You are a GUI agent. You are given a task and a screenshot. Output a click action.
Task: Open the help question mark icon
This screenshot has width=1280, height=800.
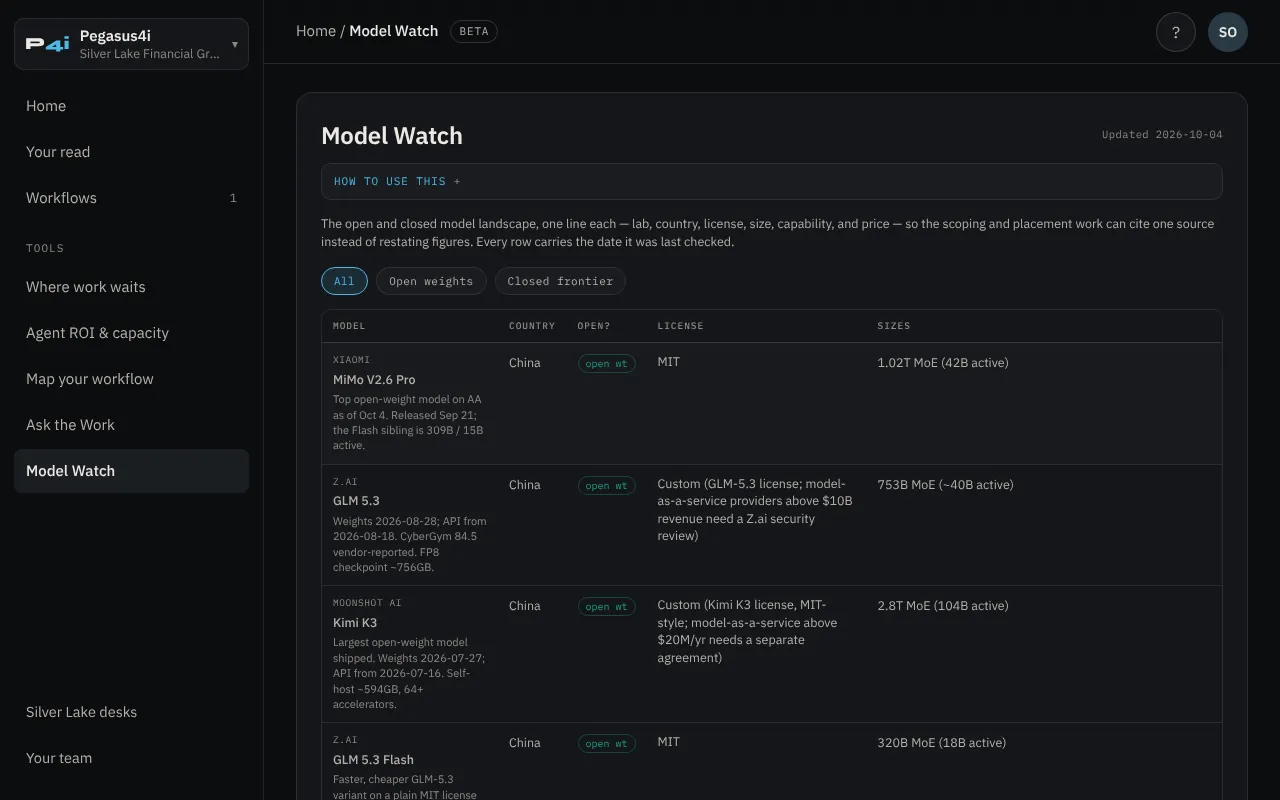click(x=1176, y=32)
